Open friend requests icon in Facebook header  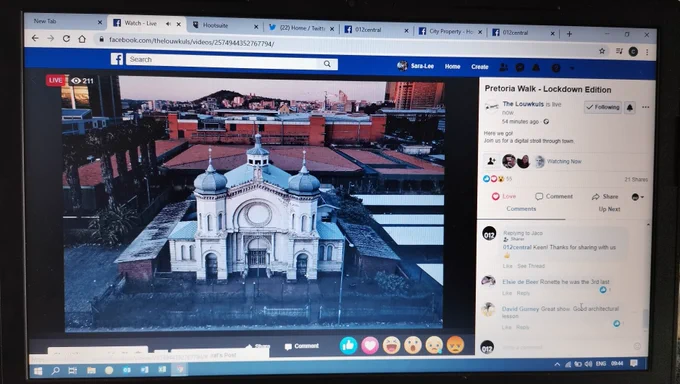coord(503,67)
